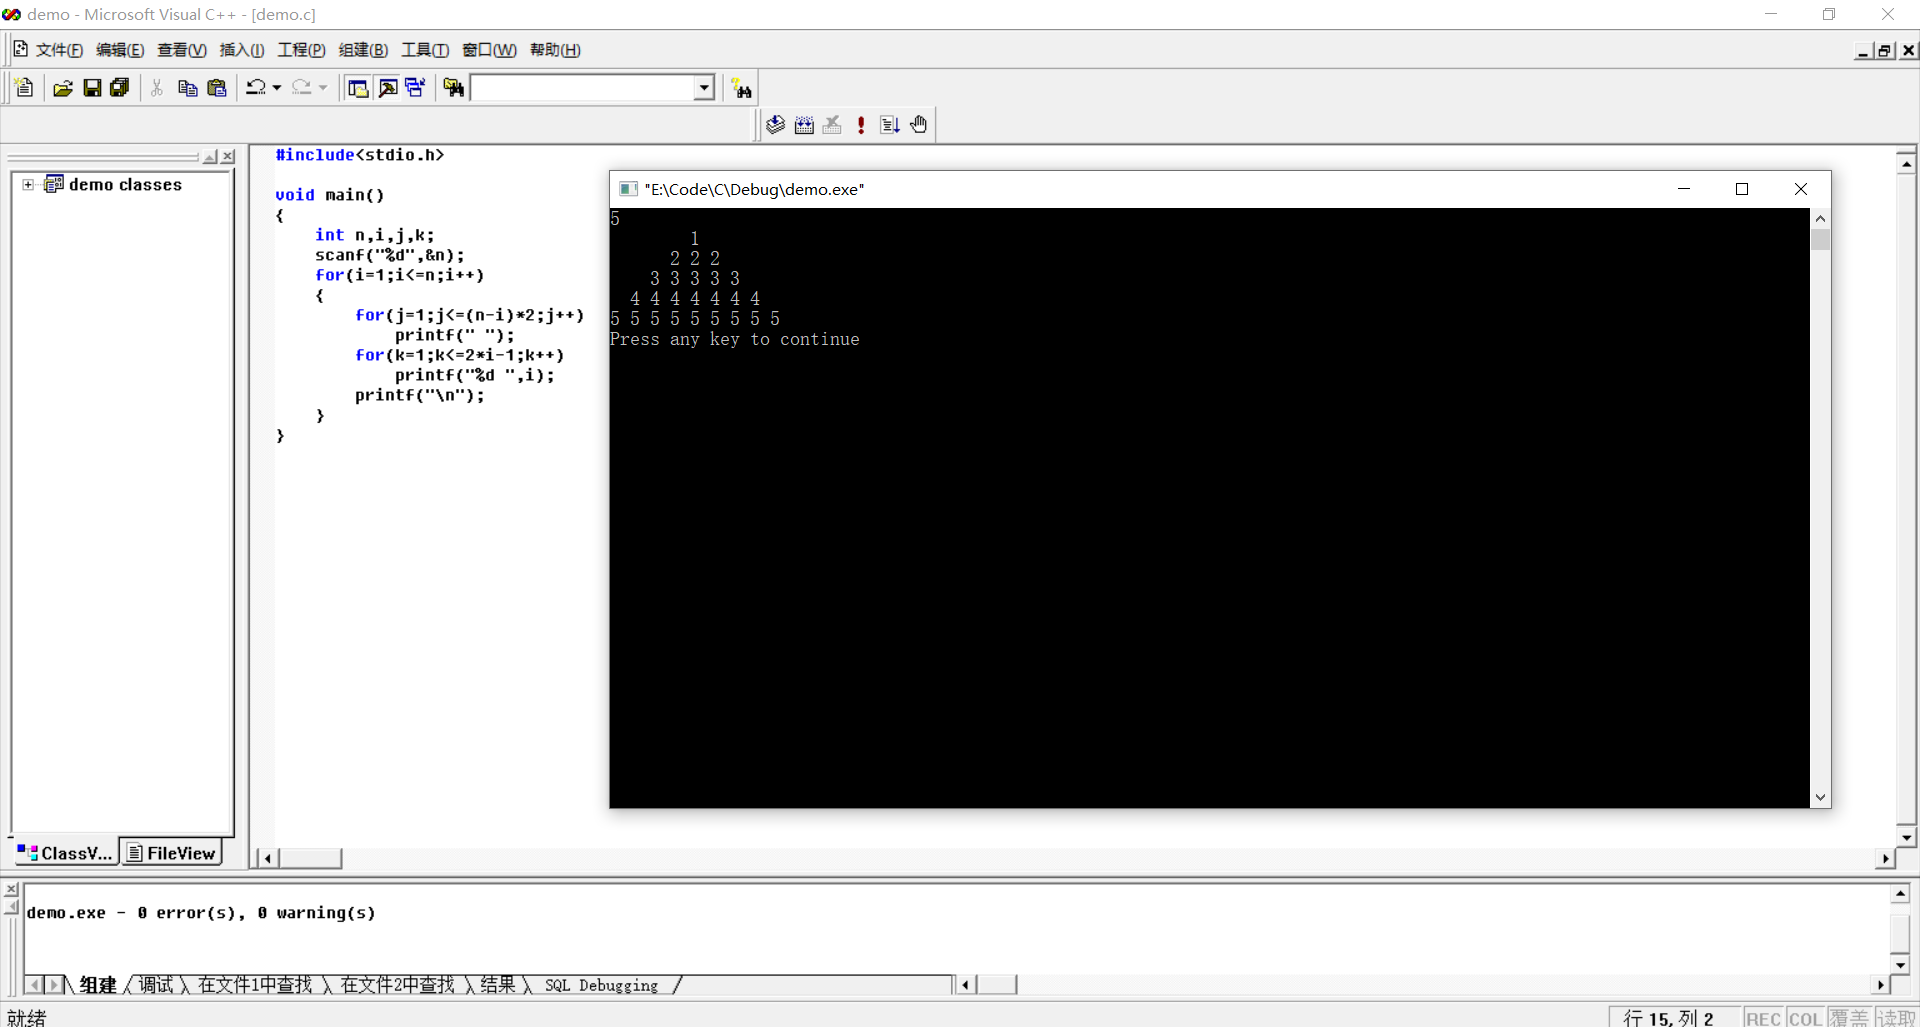
Task: Click console window scrollbar up arrow
Action: pos(1821,218)
